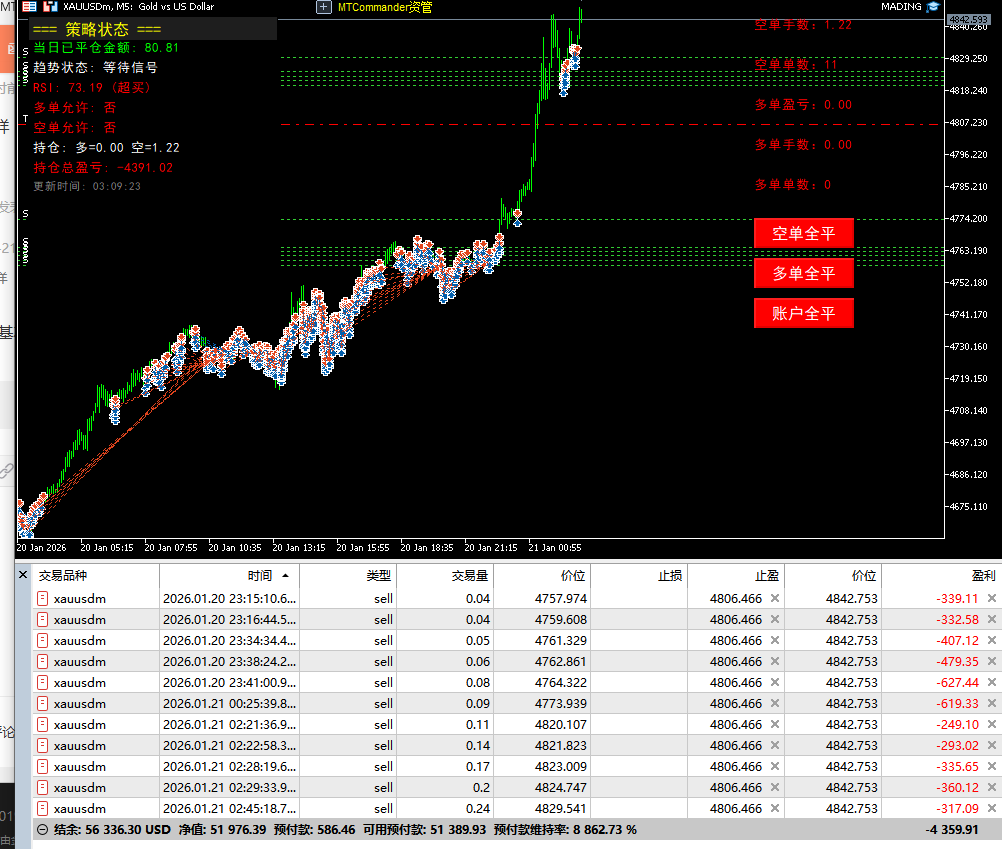Collapse the balance summary row
The height and width of the screenshot is (849, 1002).
point(42,830)
